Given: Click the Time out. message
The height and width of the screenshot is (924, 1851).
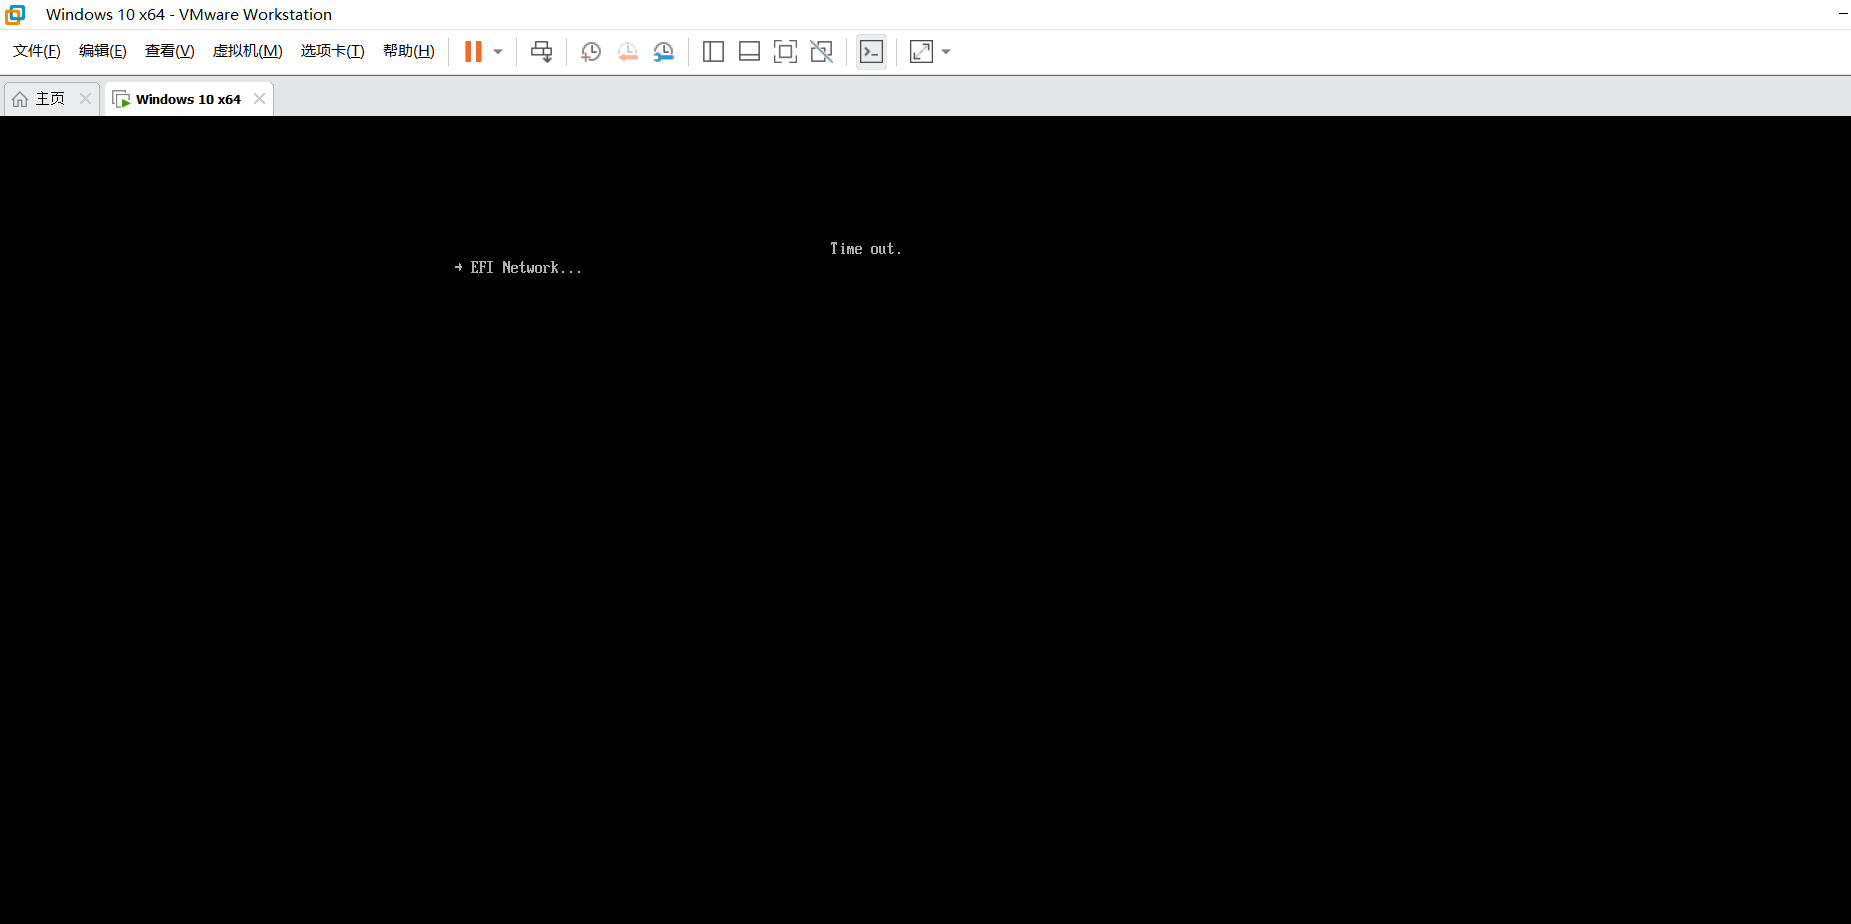Looking at the screenshot, I should pos(866,249).
